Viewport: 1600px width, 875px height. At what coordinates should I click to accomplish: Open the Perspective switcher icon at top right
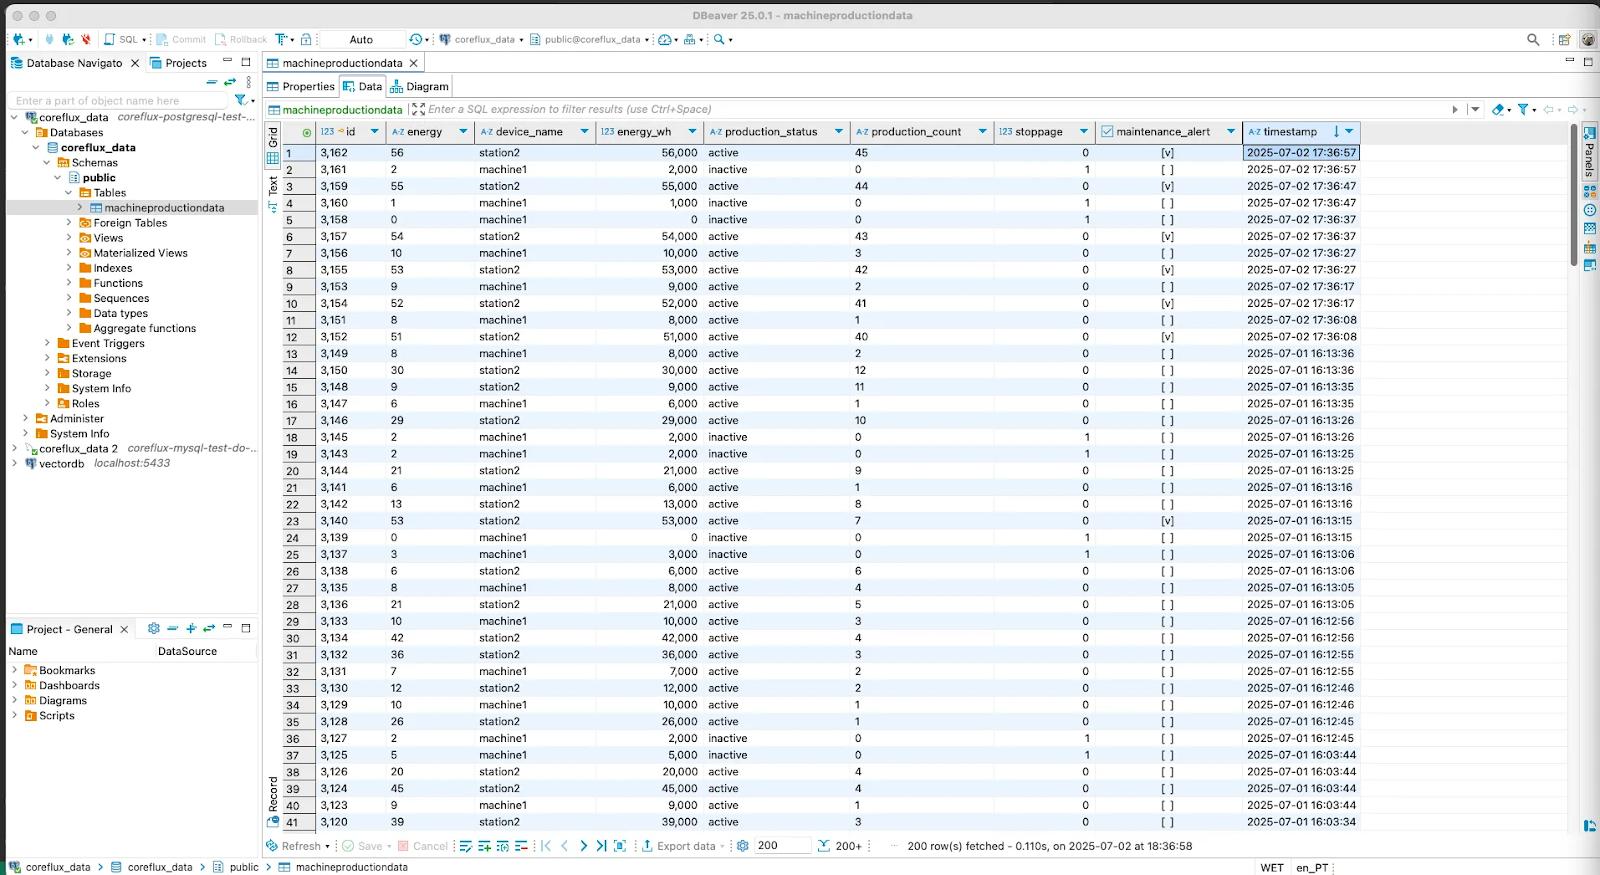[1565, 40]
